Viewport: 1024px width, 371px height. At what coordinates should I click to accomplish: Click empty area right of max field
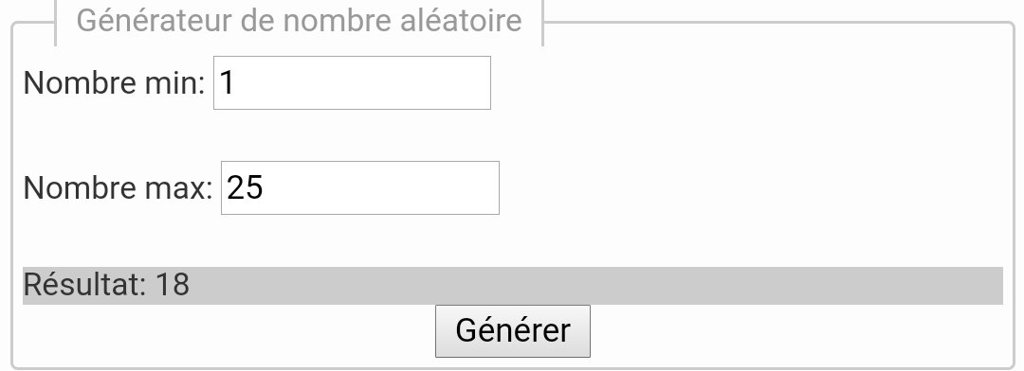tap(751, 188)
